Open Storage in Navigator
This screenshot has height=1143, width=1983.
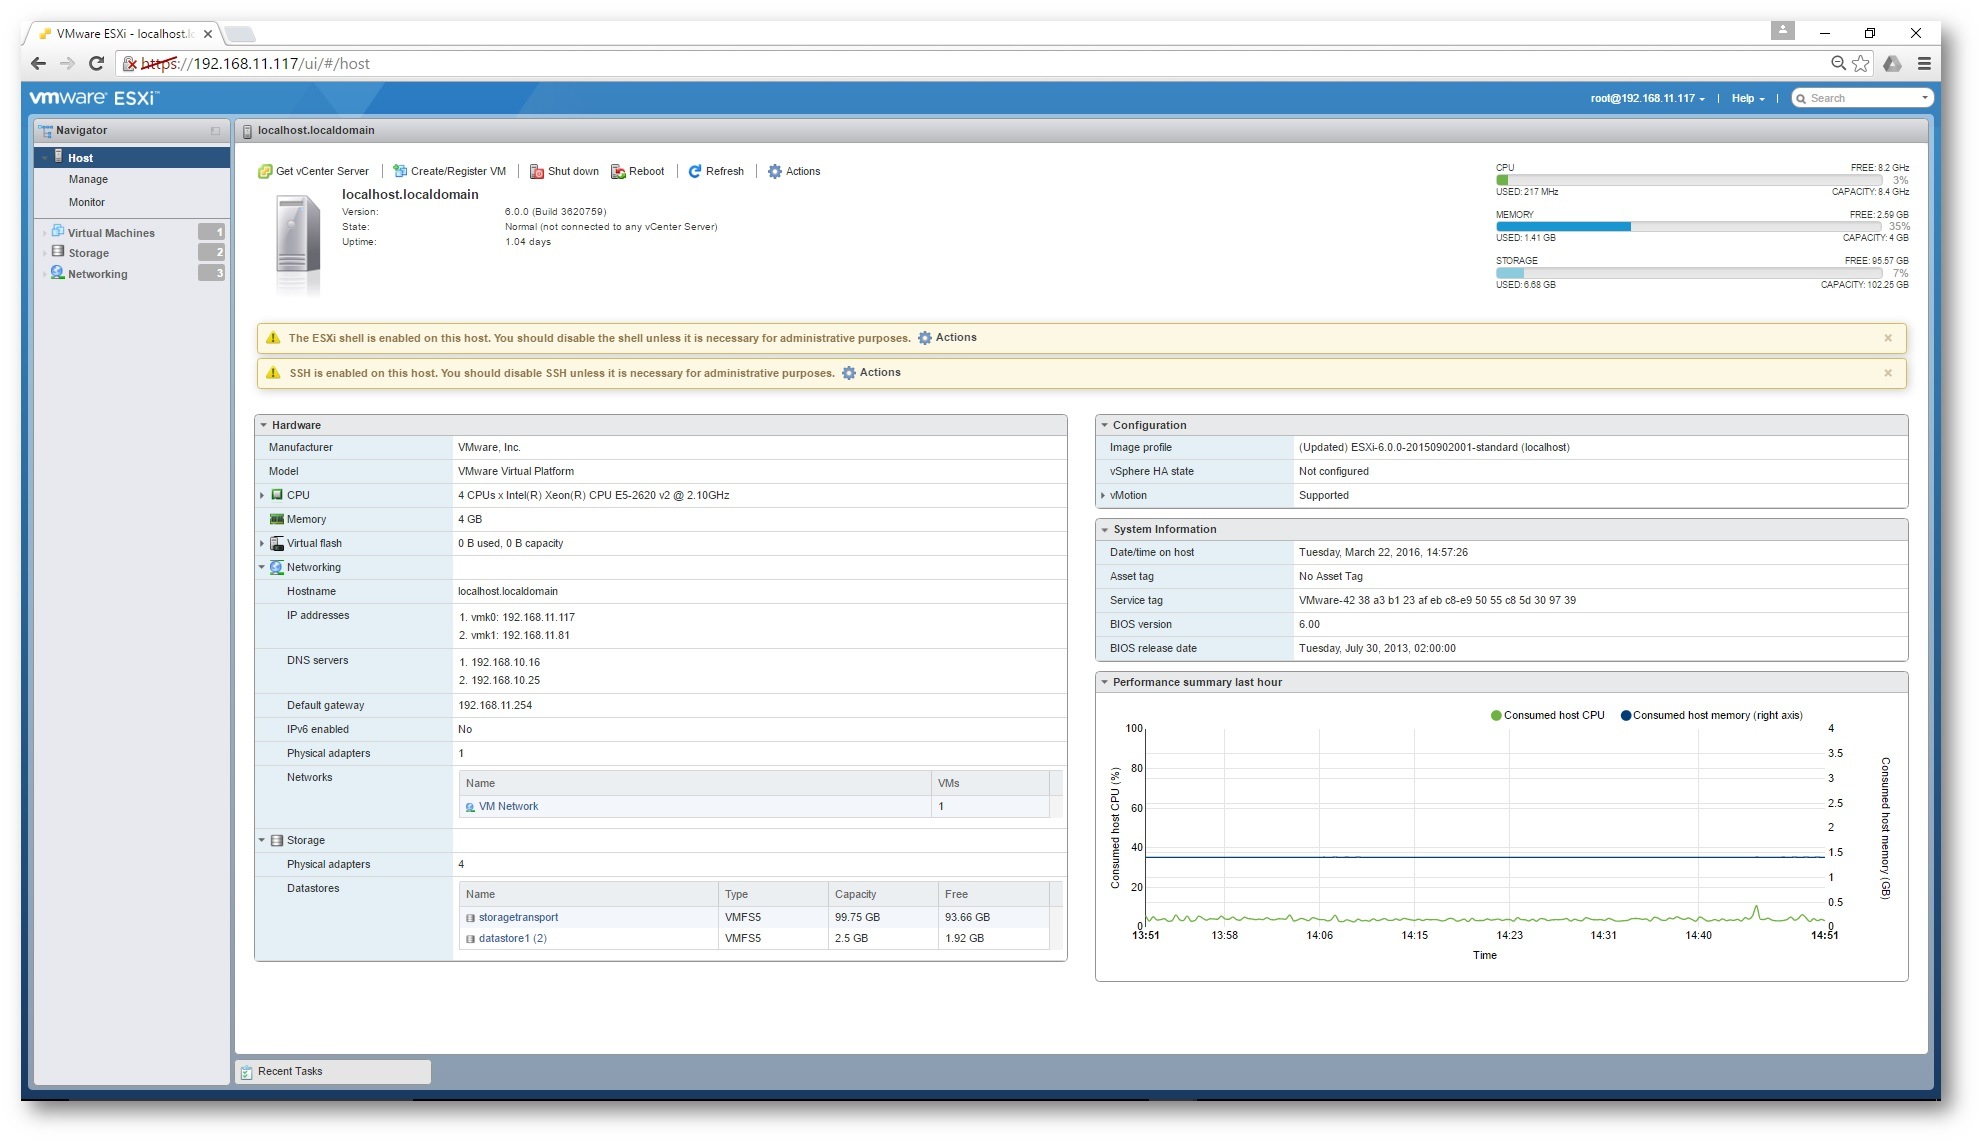[88, 253]
